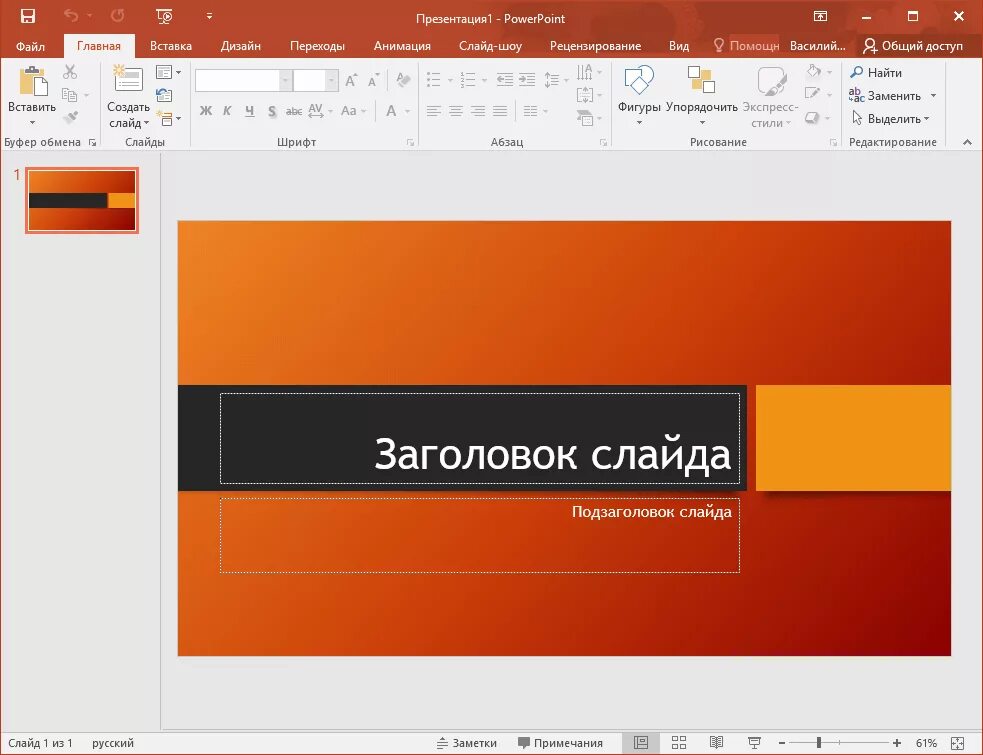983x755 pixels.
Task: Open the Файл menu
Action: [30, 46]
